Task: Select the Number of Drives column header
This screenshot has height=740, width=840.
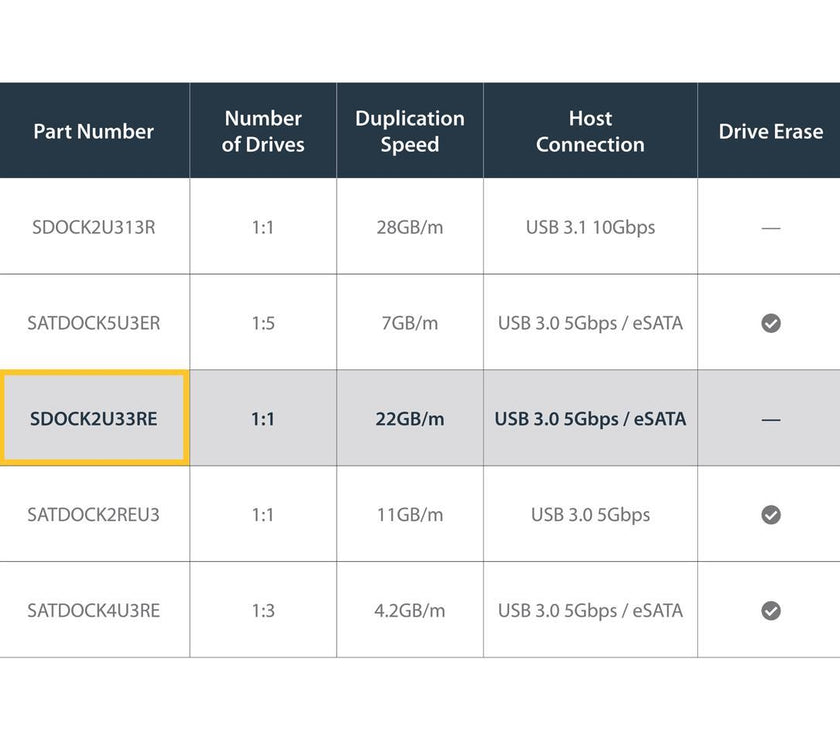Action: coord(263,131)
